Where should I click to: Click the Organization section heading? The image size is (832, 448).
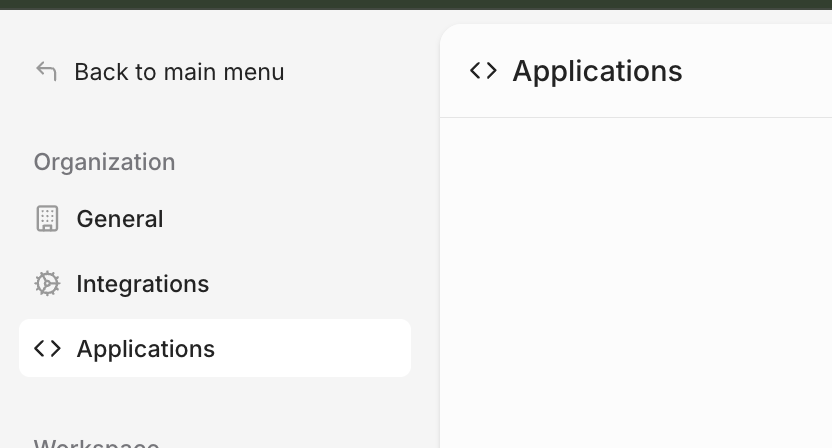[x=105, y=162]
